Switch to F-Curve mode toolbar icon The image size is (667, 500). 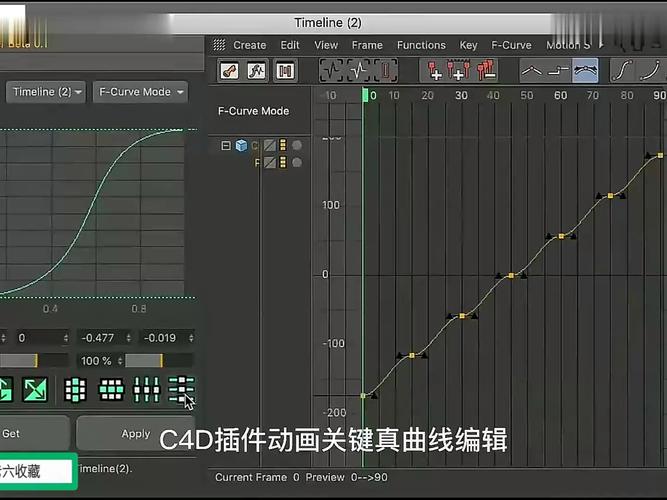257,71
